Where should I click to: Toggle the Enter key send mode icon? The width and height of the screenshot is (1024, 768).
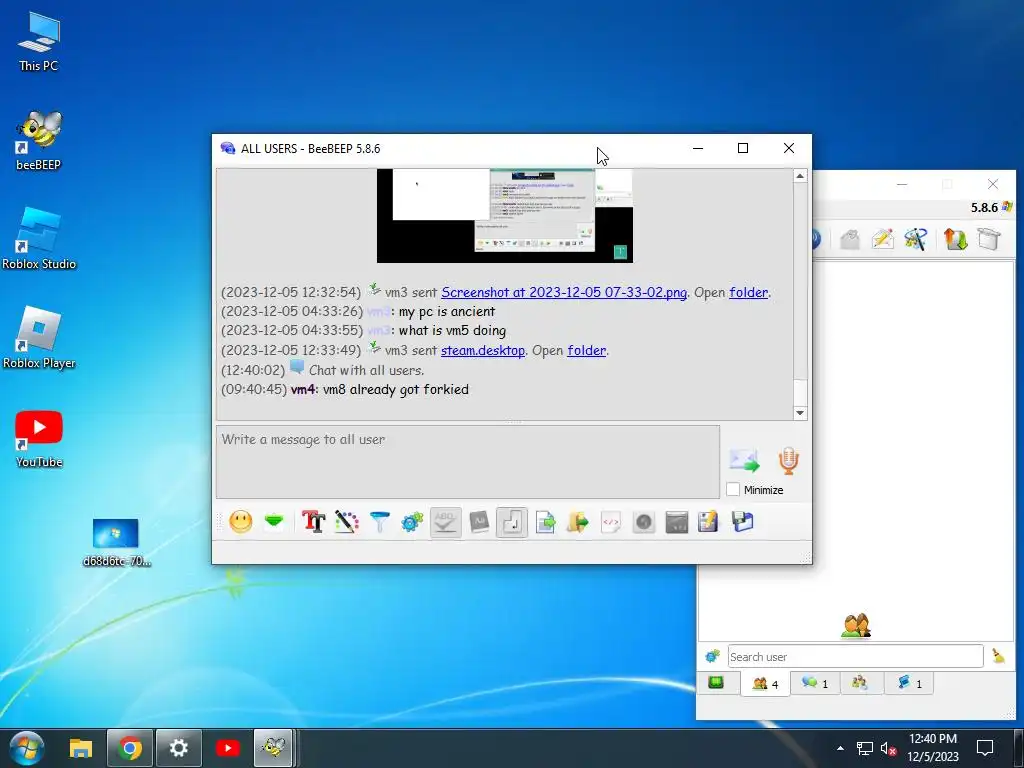pyautogui.click(x=512, y=522)
